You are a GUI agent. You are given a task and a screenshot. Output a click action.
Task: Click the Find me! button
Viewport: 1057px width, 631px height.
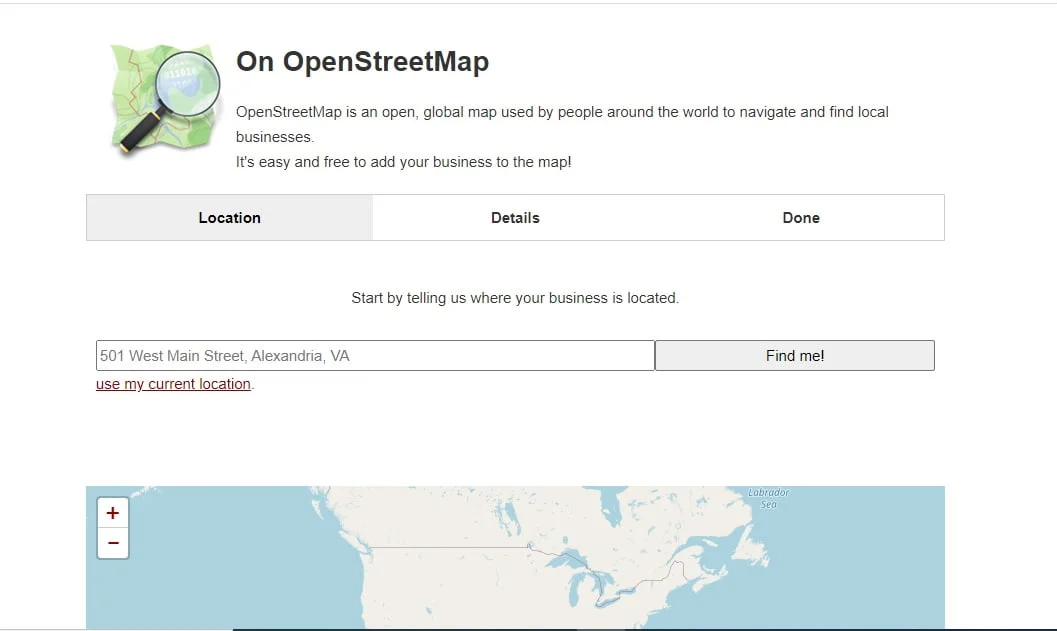point(795,355)
